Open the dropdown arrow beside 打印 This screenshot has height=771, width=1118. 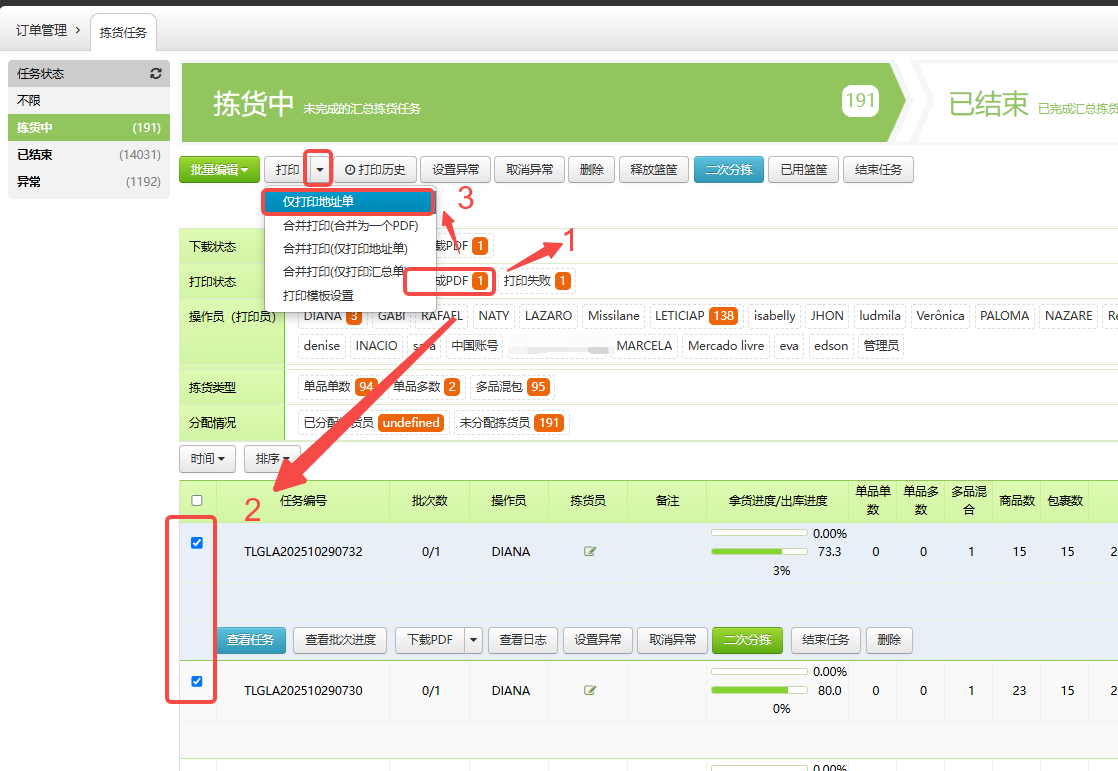[x=318, y=169]
